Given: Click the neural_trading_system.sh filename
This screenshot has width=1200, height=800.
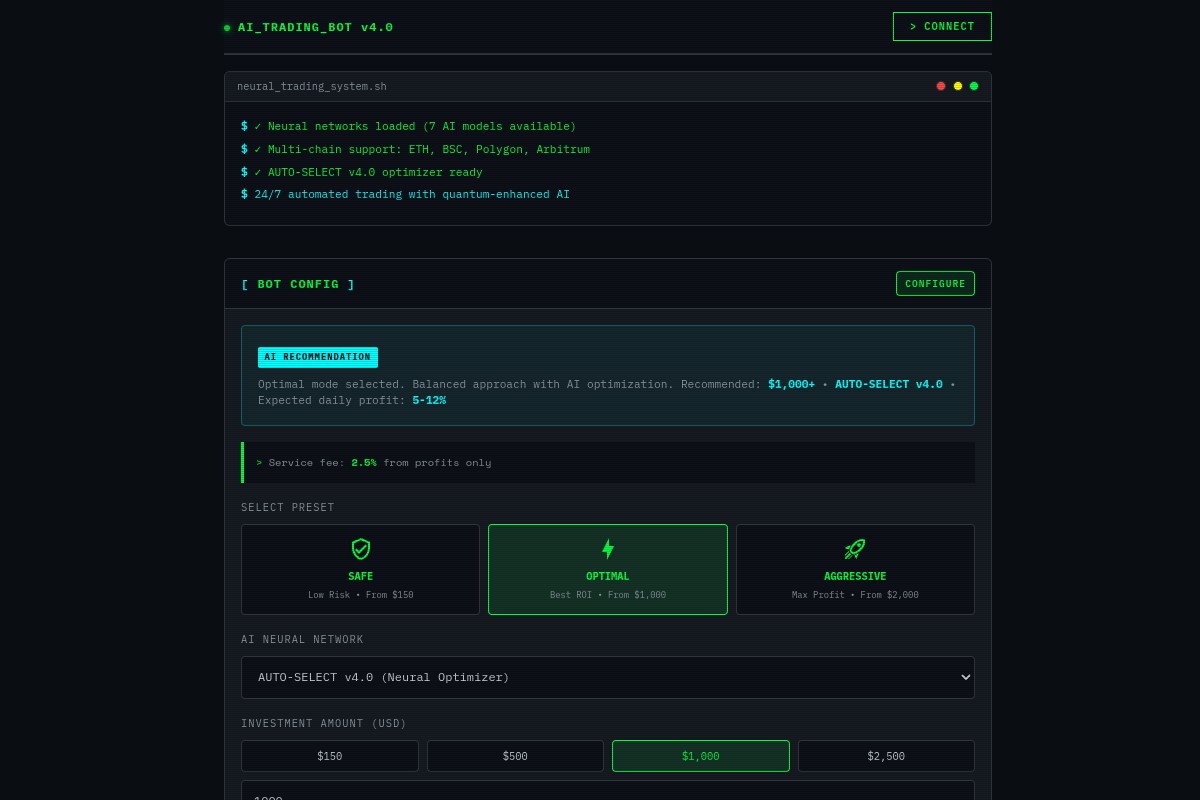Looking at the screenshot, I should coord(312,87).
